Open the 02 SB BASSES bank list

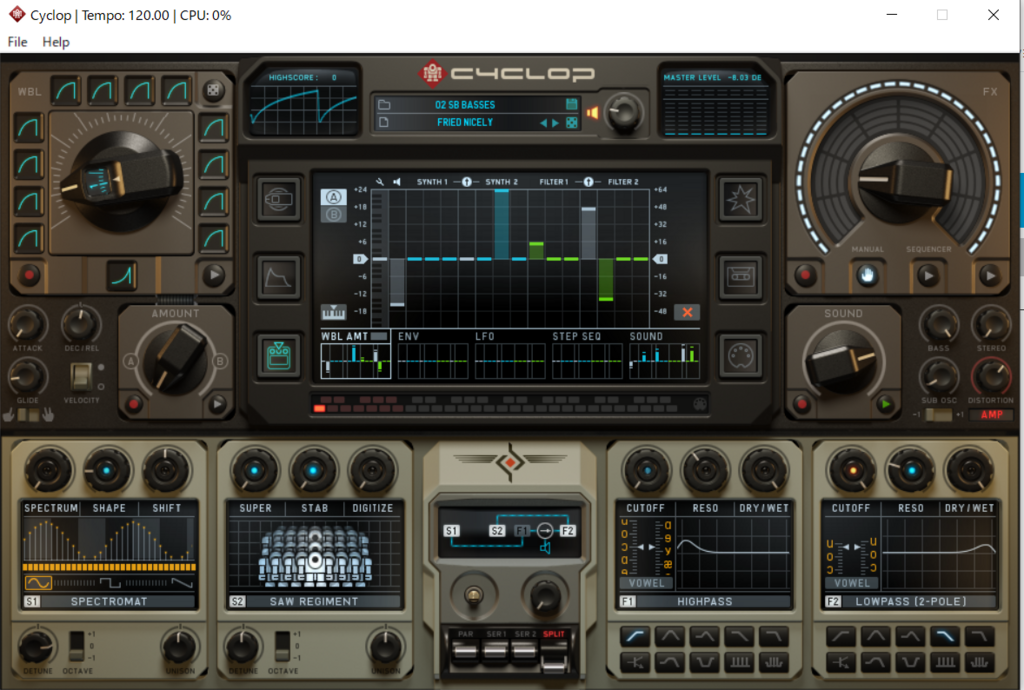coord(465,104)
